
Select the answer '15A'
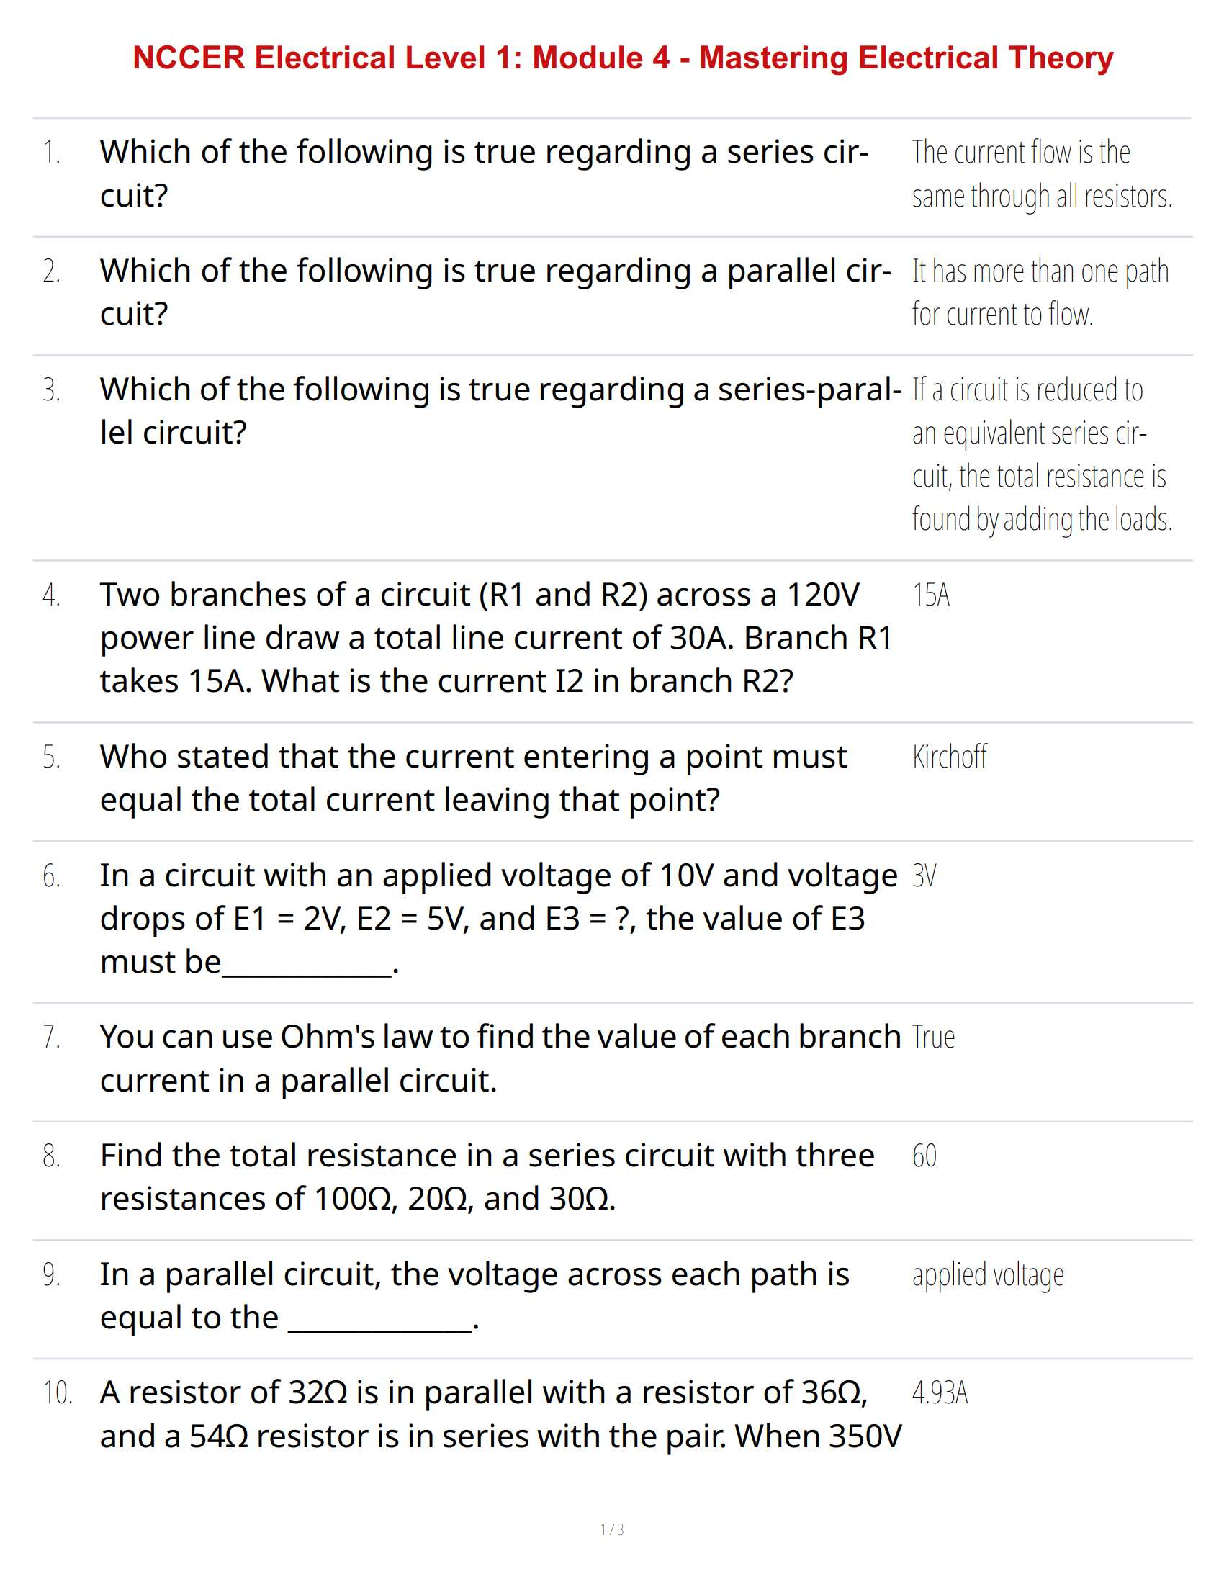pyautogui.click(x=931, y=595)
